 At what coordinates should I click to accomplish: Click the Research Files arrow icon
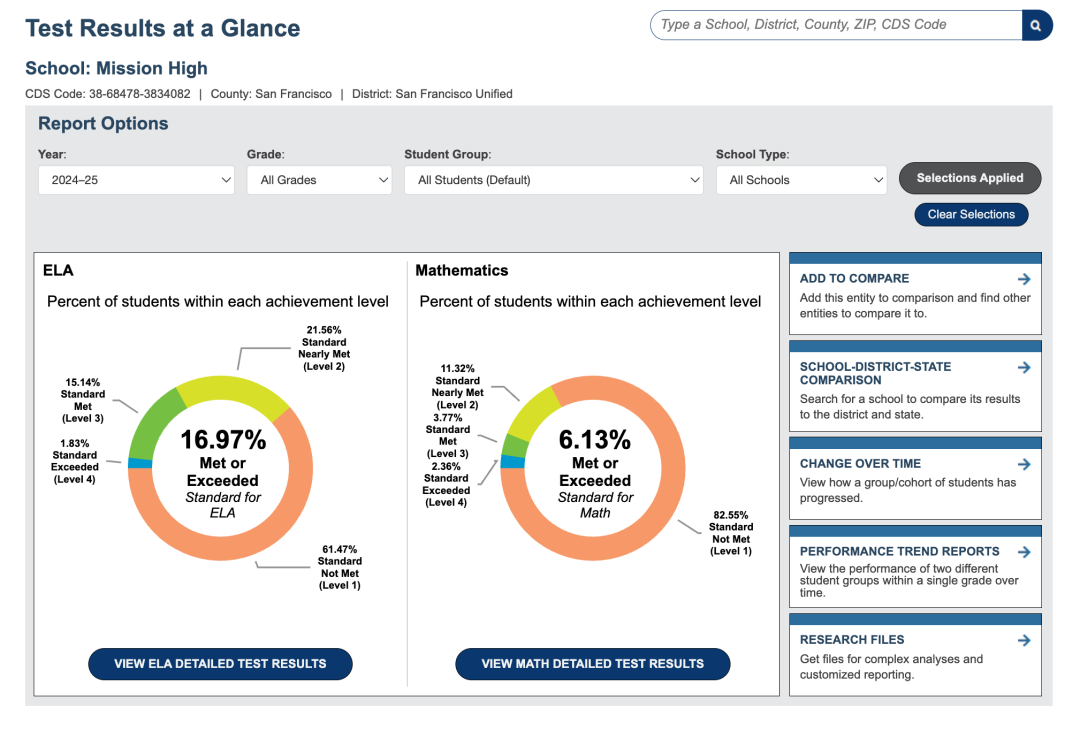pyautogui.click(x=1024, y=640)
